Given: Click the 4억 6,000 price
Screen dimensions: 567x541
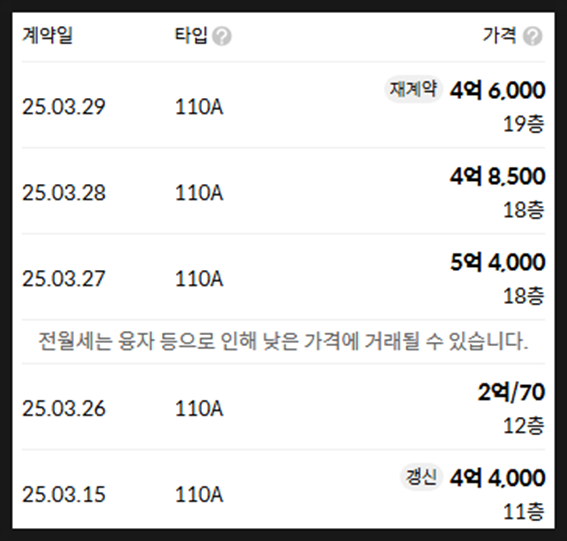Looking at the screenshot, I should 498,90.
